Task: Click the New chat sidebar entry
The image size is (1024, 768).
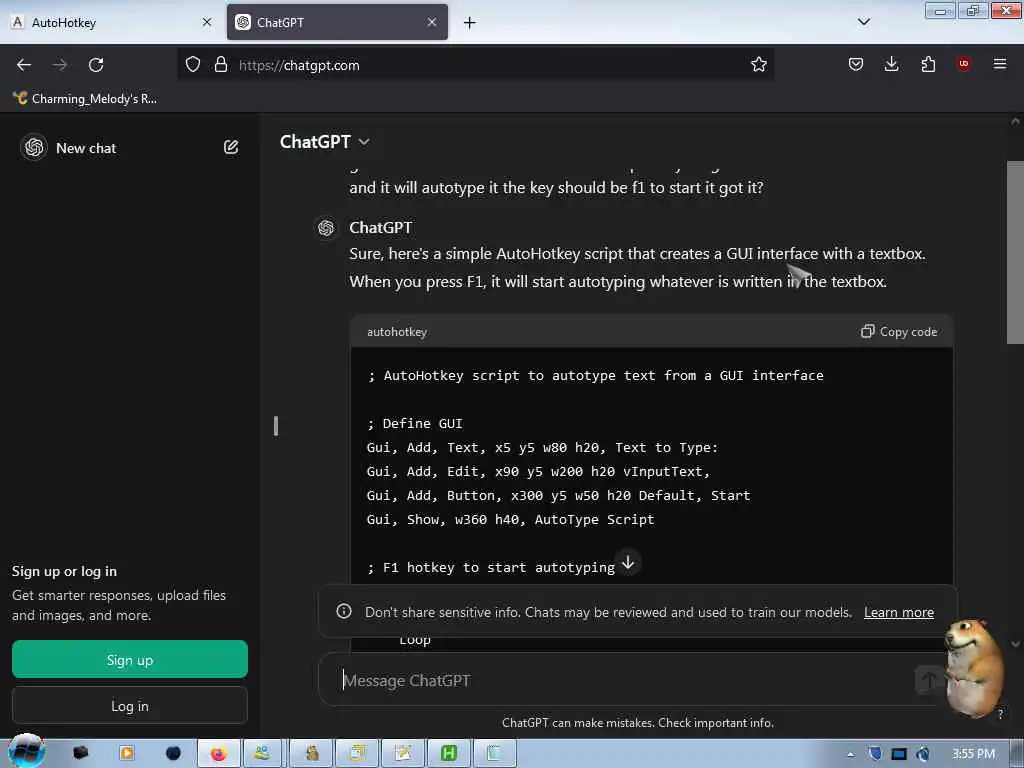Action: (86, 148)
